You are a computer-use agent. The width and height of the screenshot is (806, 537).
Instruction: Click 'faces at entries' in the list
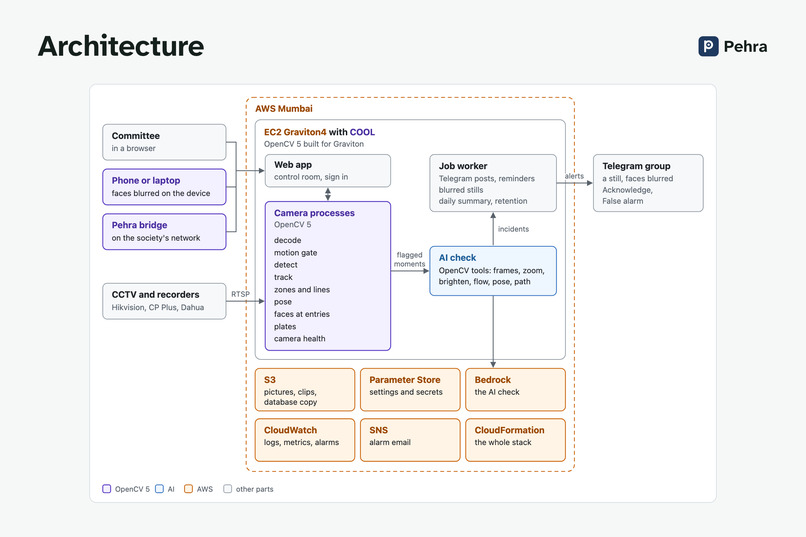click(302, 314)
